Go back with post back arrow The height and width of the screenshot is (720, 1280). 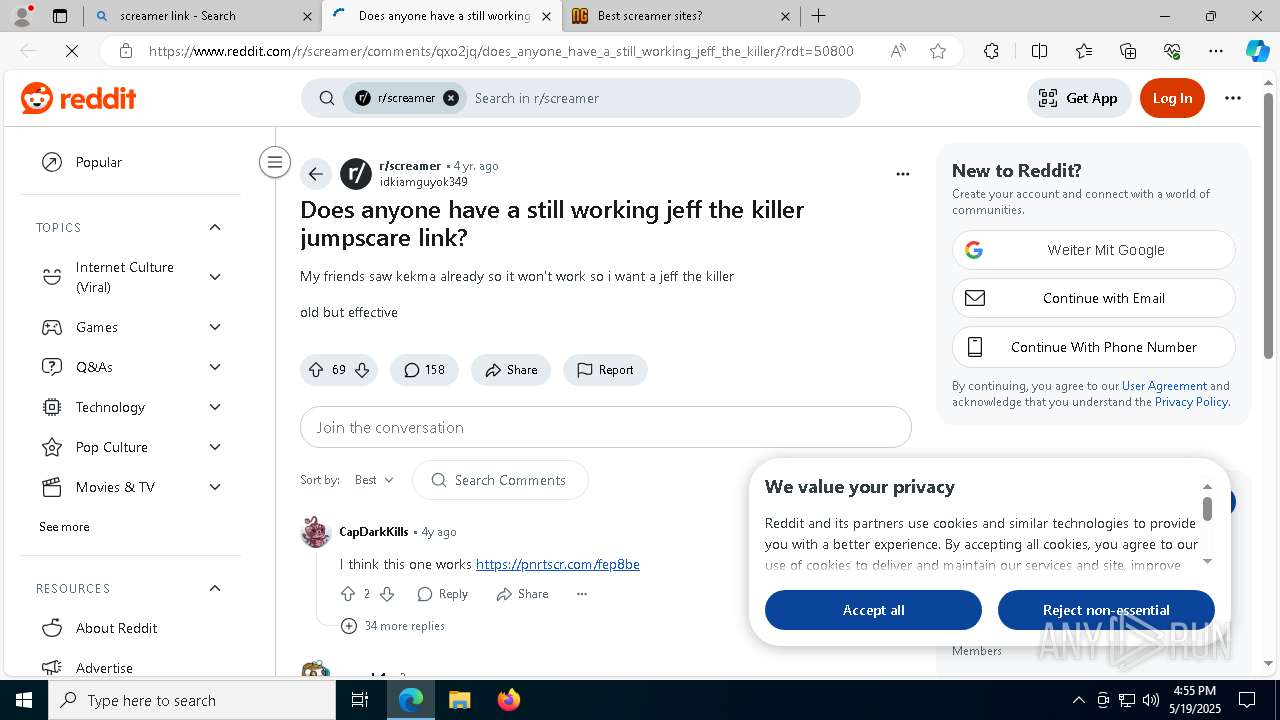tap(316, 174)
